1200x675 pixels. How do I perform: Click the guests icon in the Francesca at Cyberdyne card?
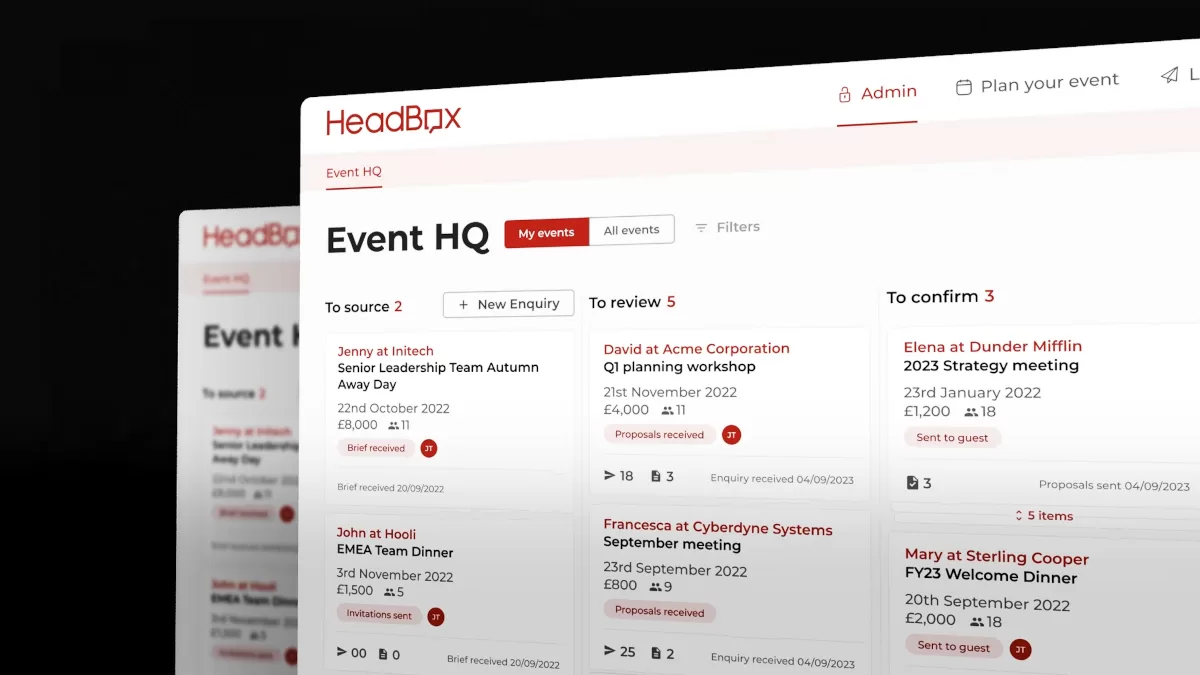[655, 587]
